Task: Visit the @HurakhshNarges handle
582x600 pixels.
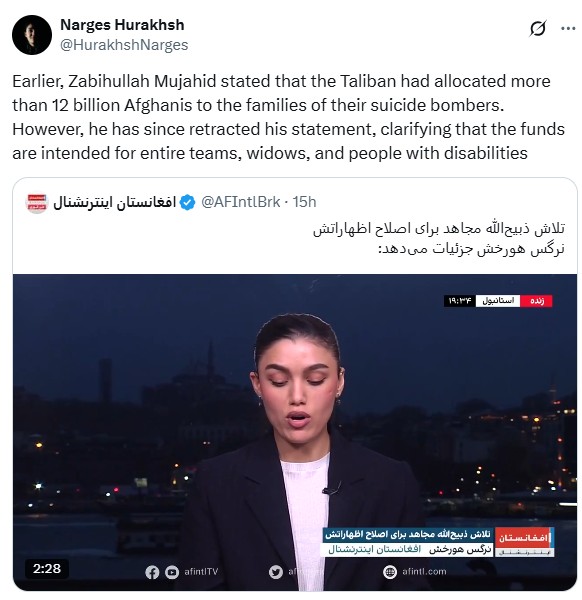Action: 124,45
